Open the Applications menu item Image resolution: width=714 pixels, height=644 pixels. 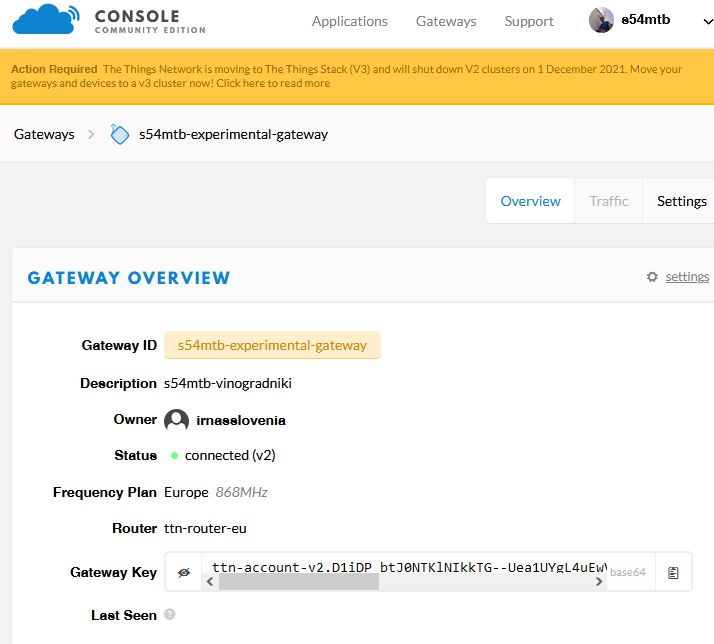[349, 21]
